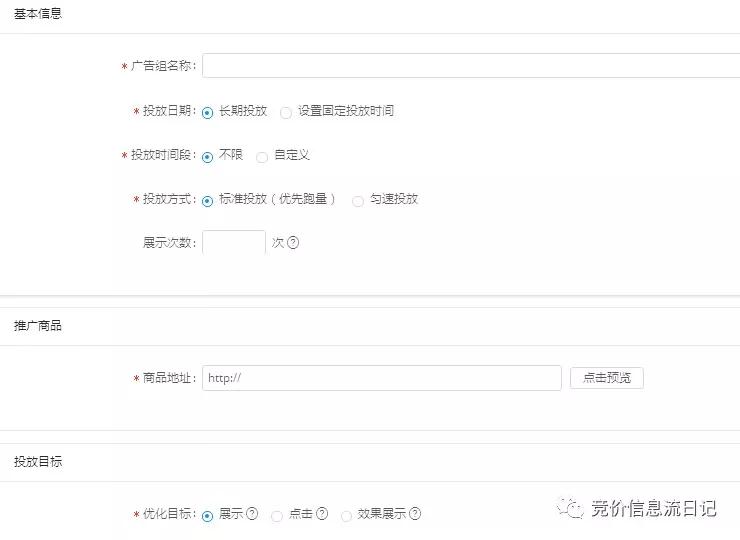Click the 投放目标 section heading
The image size is (740, 540).
[38, 462]
